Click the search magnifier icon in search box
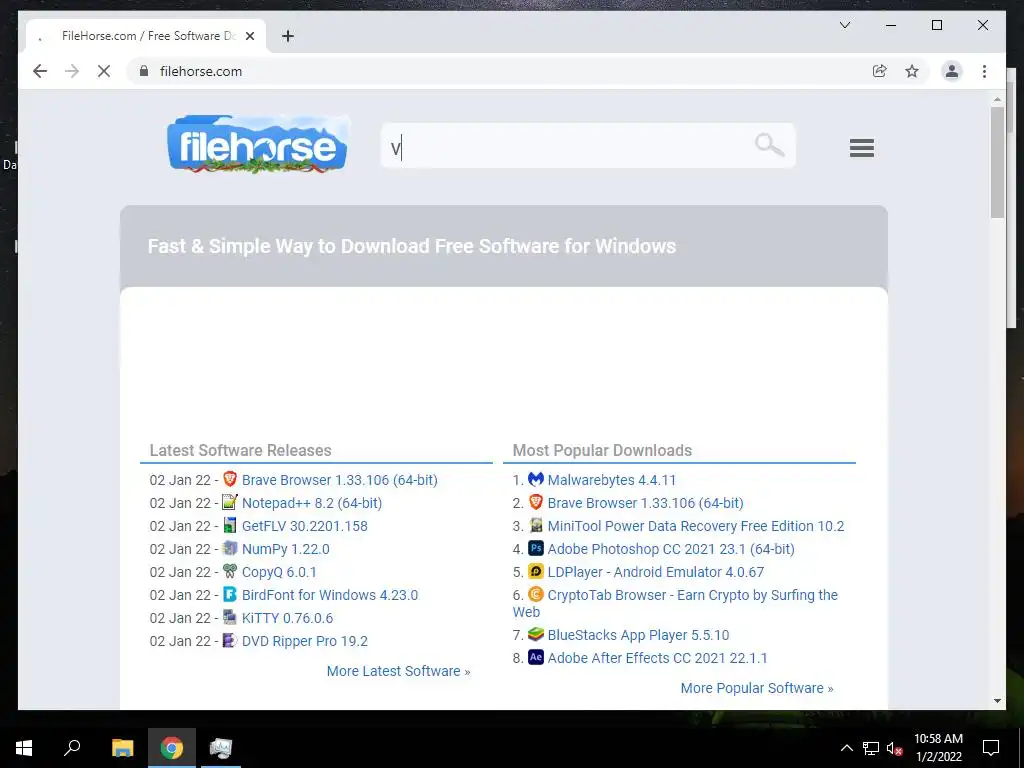Screen dimensions: 1024x768 [769, 145]
